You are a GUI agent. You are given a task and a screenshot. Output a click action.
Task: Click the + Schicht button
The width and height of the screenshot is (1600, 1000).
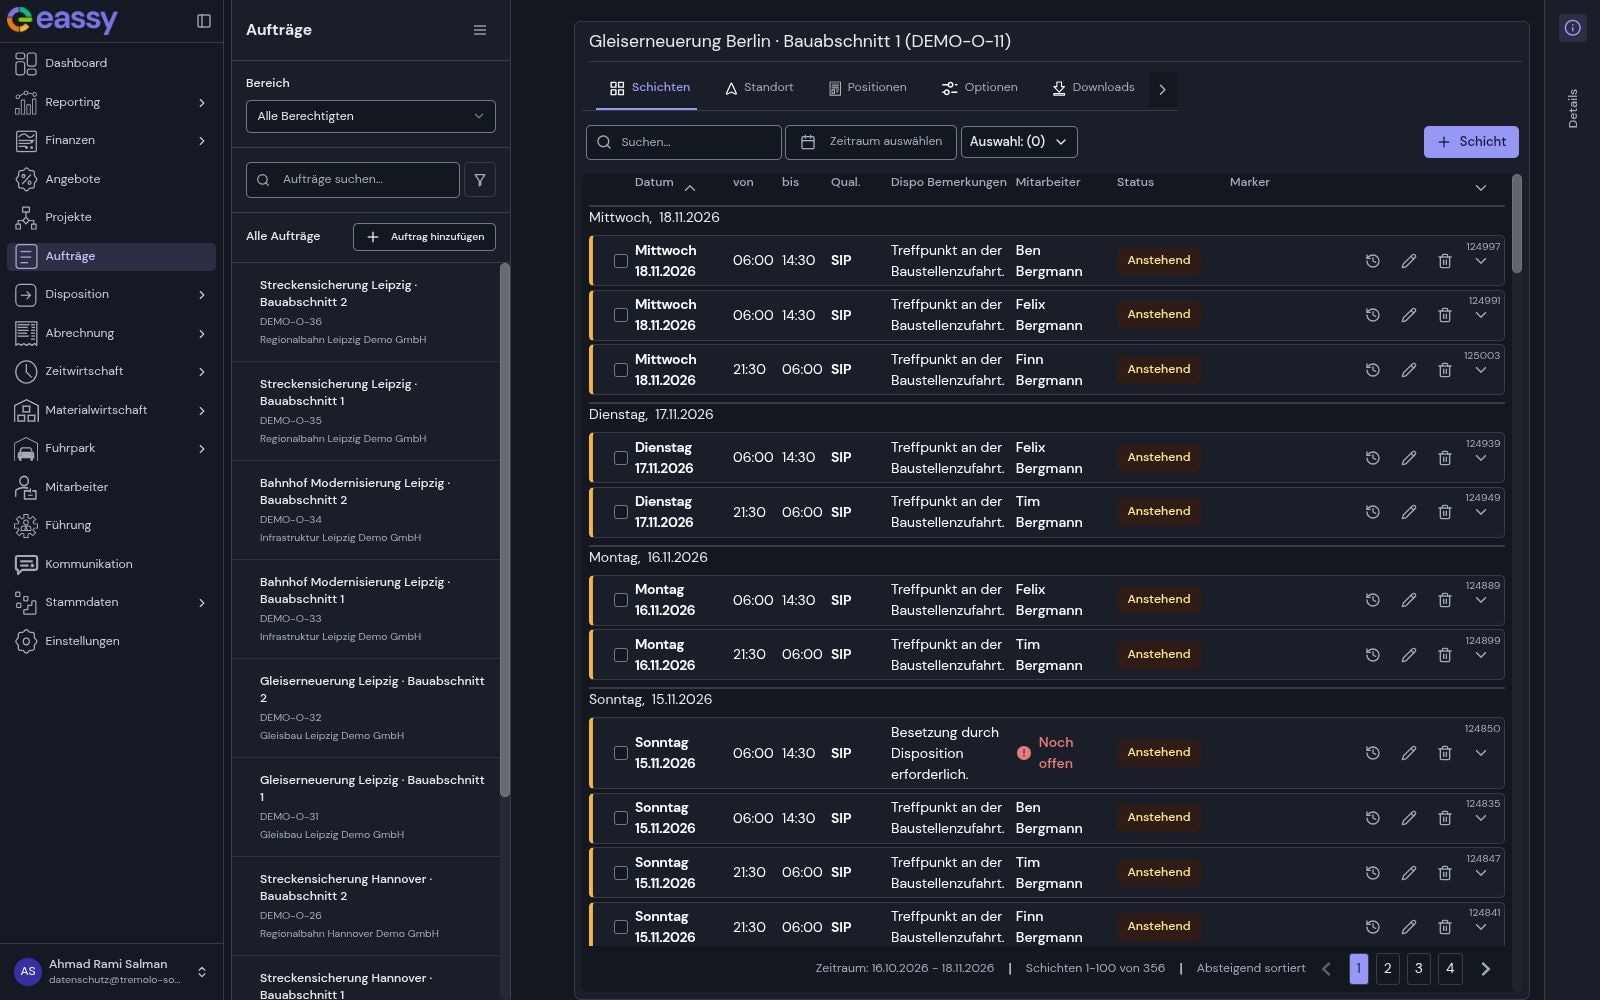click(x=1471, y=142)
